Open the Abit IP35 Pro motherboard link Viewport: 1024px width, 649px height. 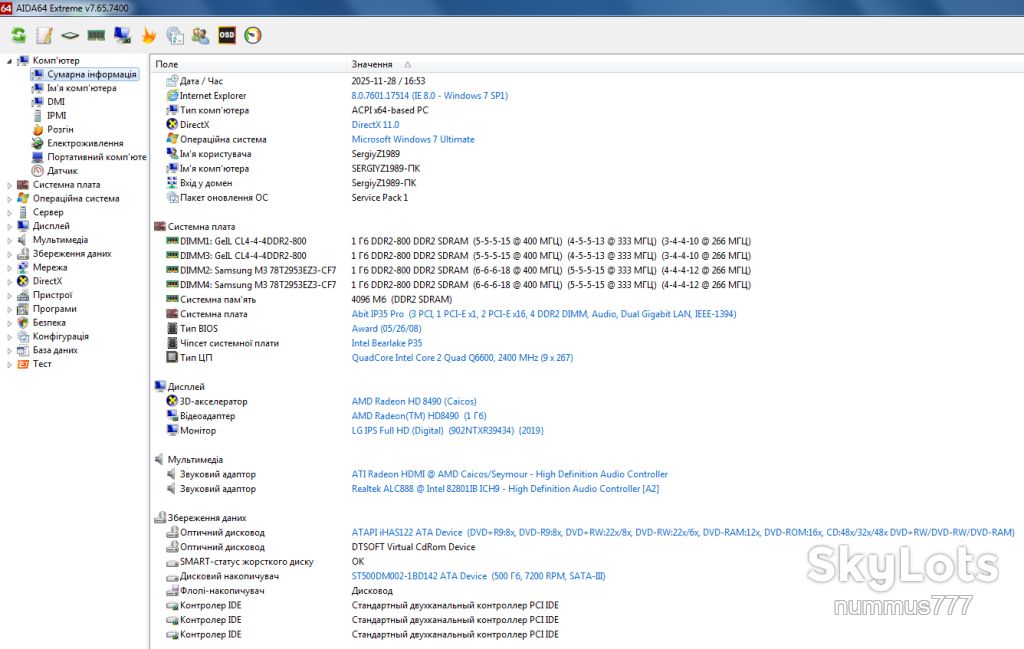tap(544, 314)
